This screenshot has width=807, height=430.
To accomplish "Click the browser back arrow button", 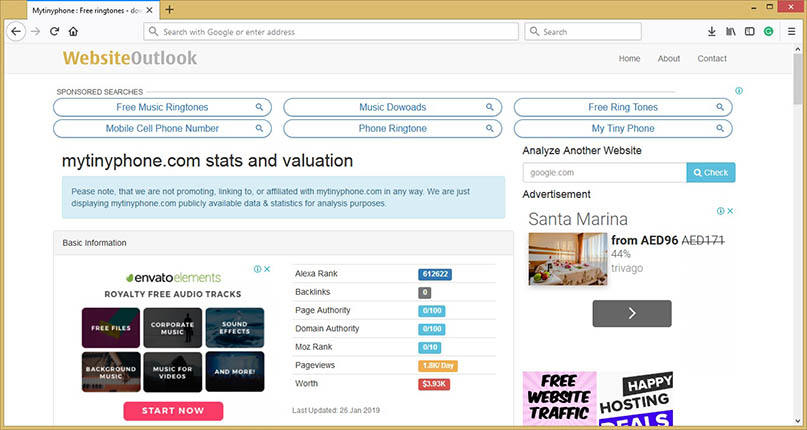I will (x=17, y=31).
